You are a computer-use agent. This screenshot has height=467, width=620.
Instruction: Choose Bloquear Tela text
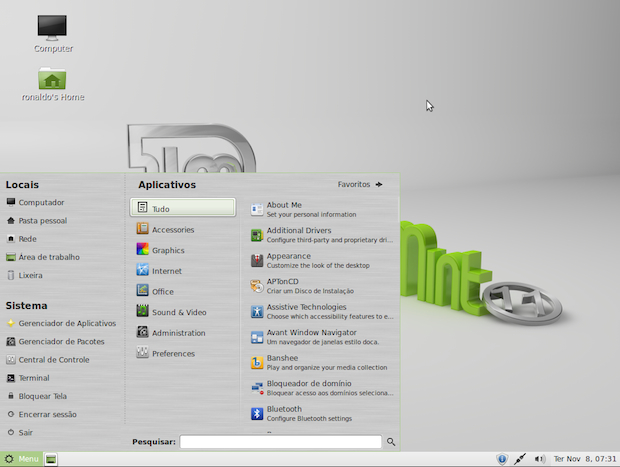pyautogui.click(x=43, y=396)
